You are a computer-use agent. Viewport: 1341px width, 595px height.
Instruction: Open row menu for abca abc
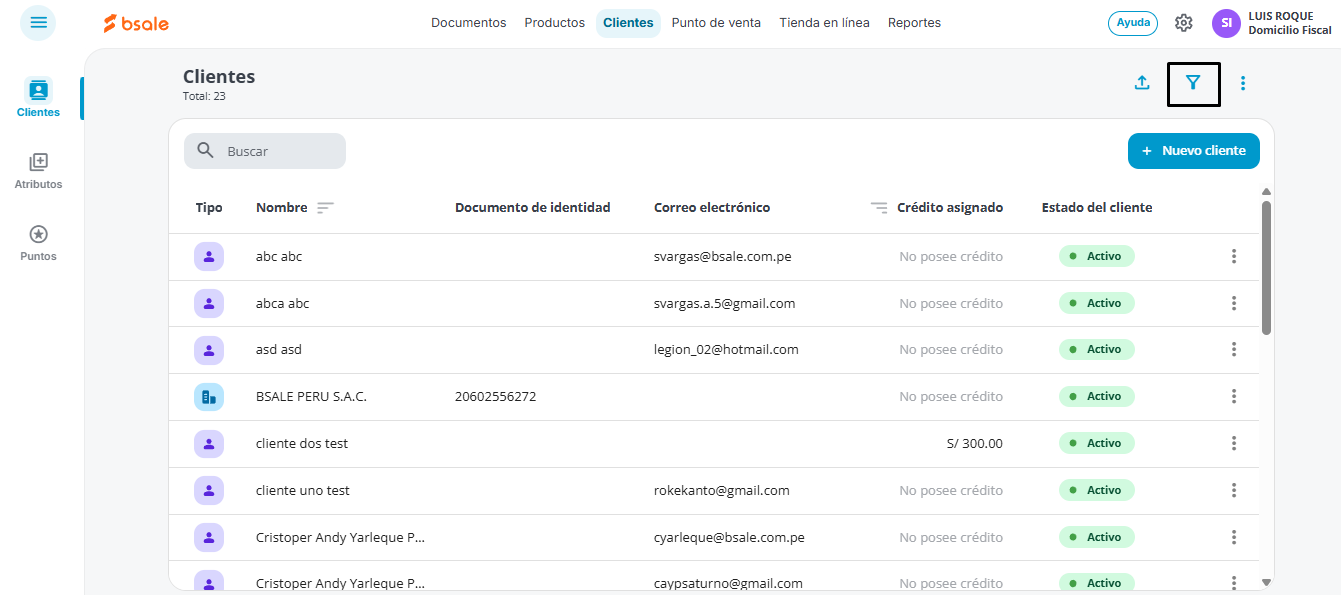pos(1234,303)
